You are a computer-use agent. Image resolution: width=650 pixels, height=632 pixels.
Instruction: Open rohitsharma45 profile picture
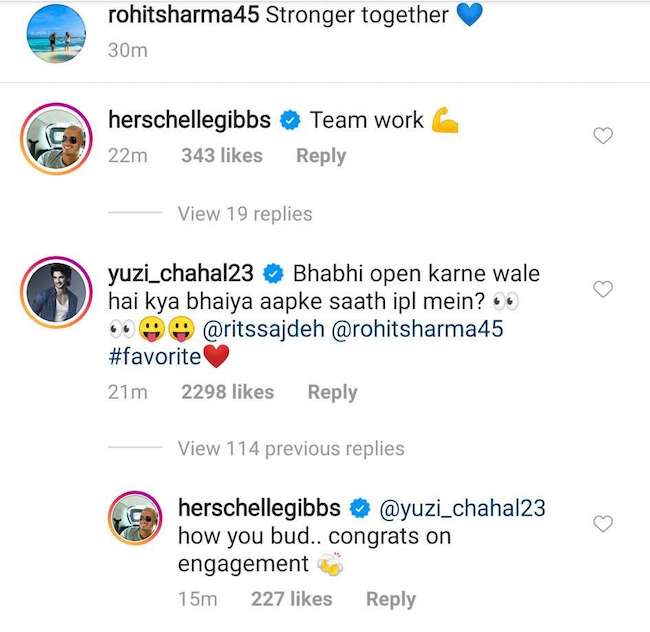57,33
